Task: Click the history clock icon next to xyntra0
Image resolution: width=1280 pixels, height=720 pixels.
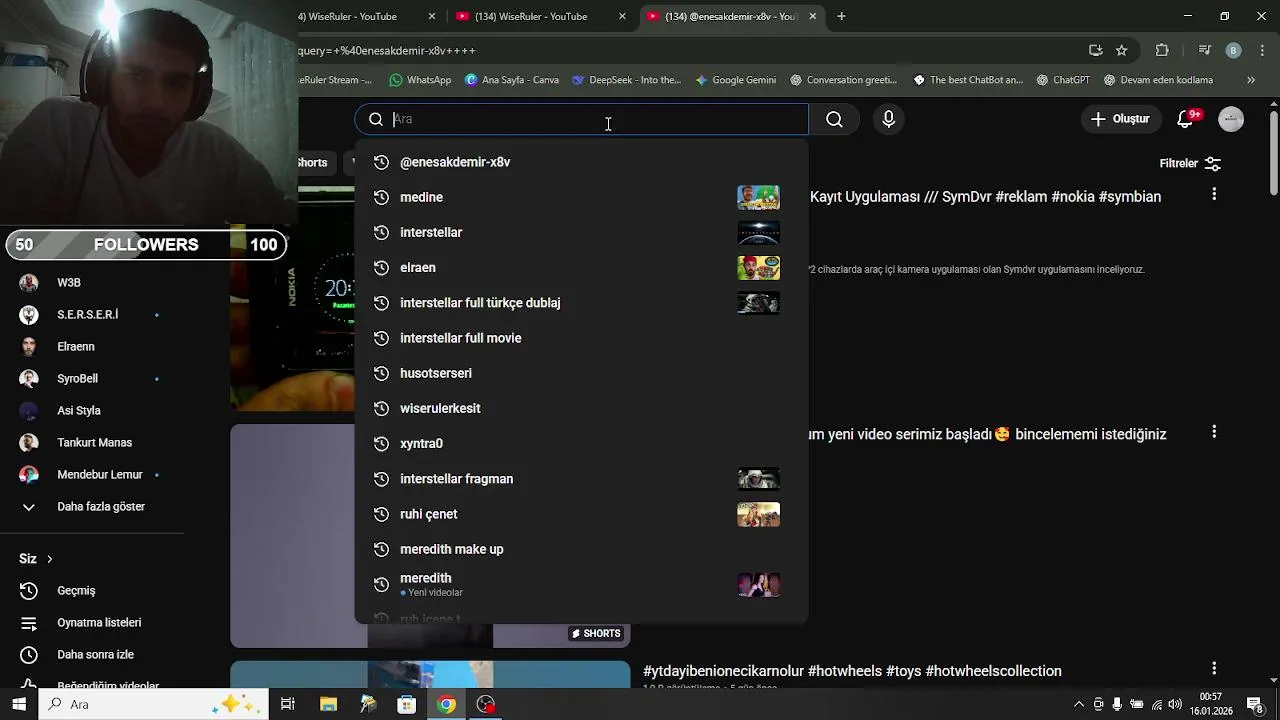Action: (381, 443)
